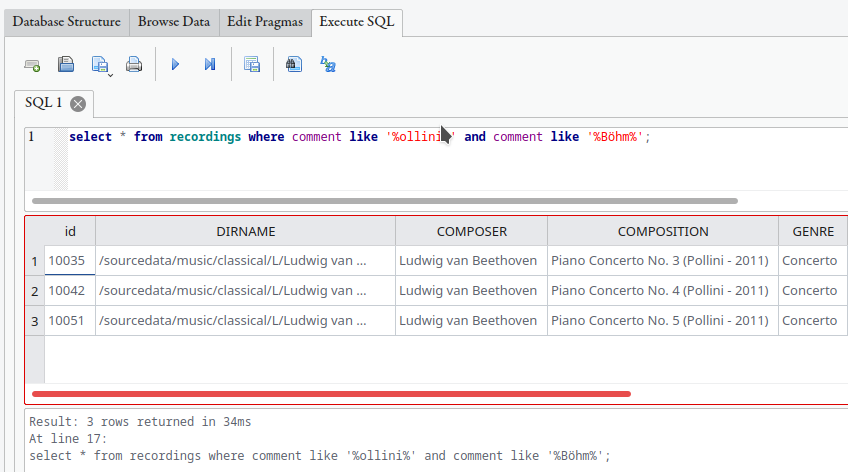
Task: Click the DIRNAME column header
Action: click(x=245, y=231)
